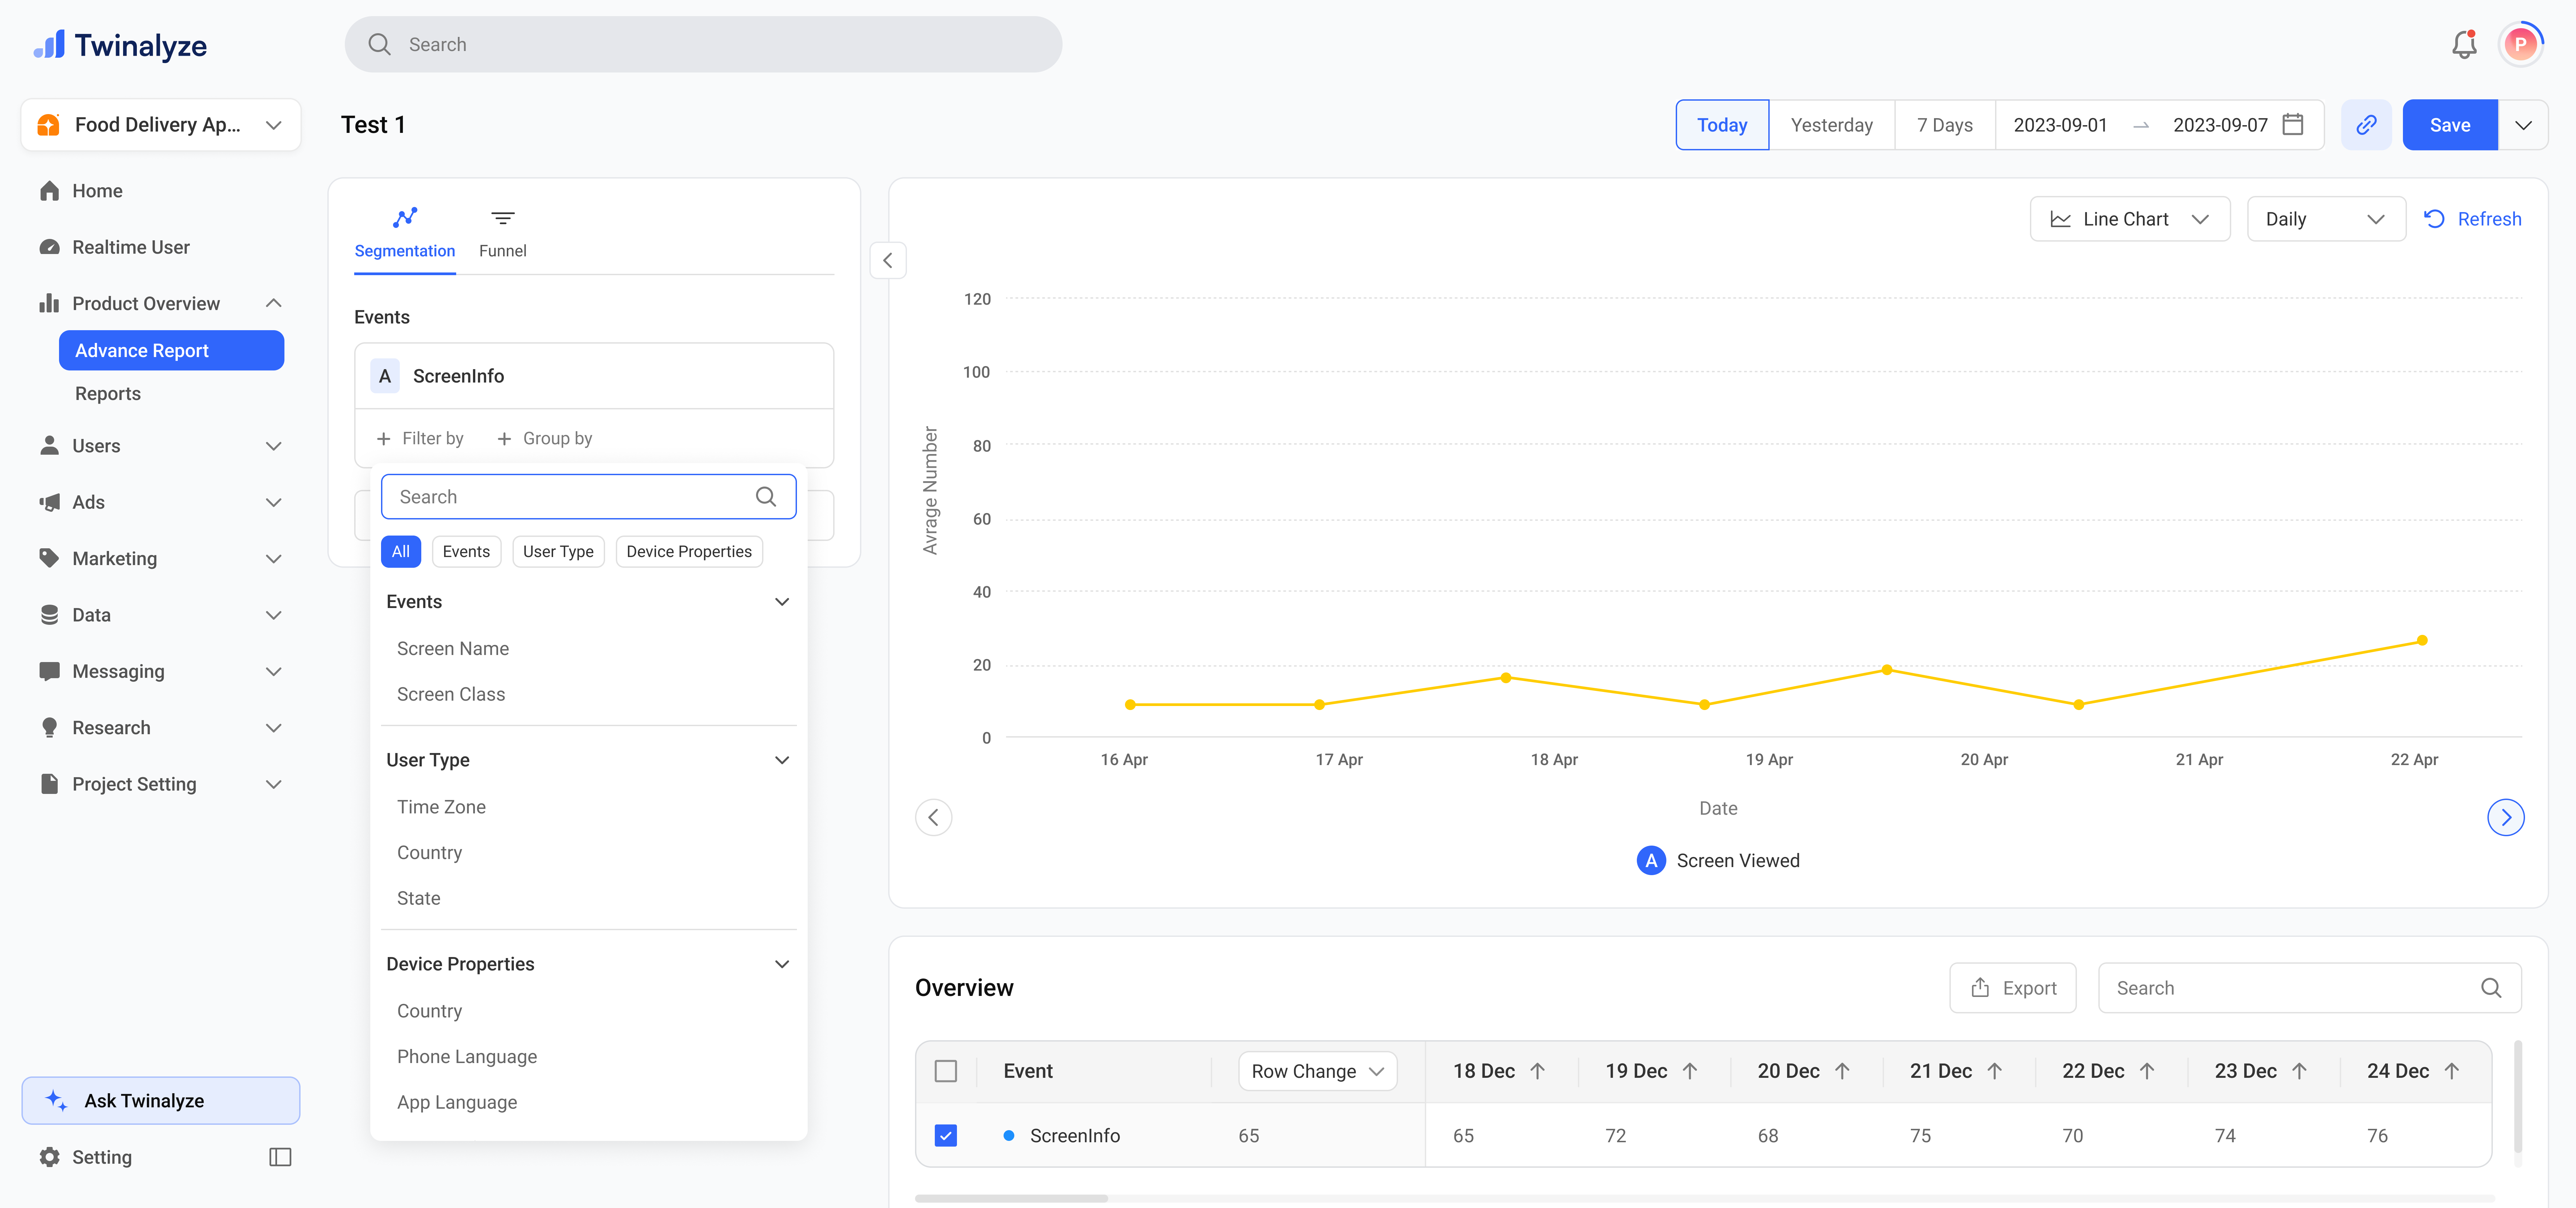The image size is (2576, 1208).
Task: Switch date range to Today
Action: (x=1722, y=125)
